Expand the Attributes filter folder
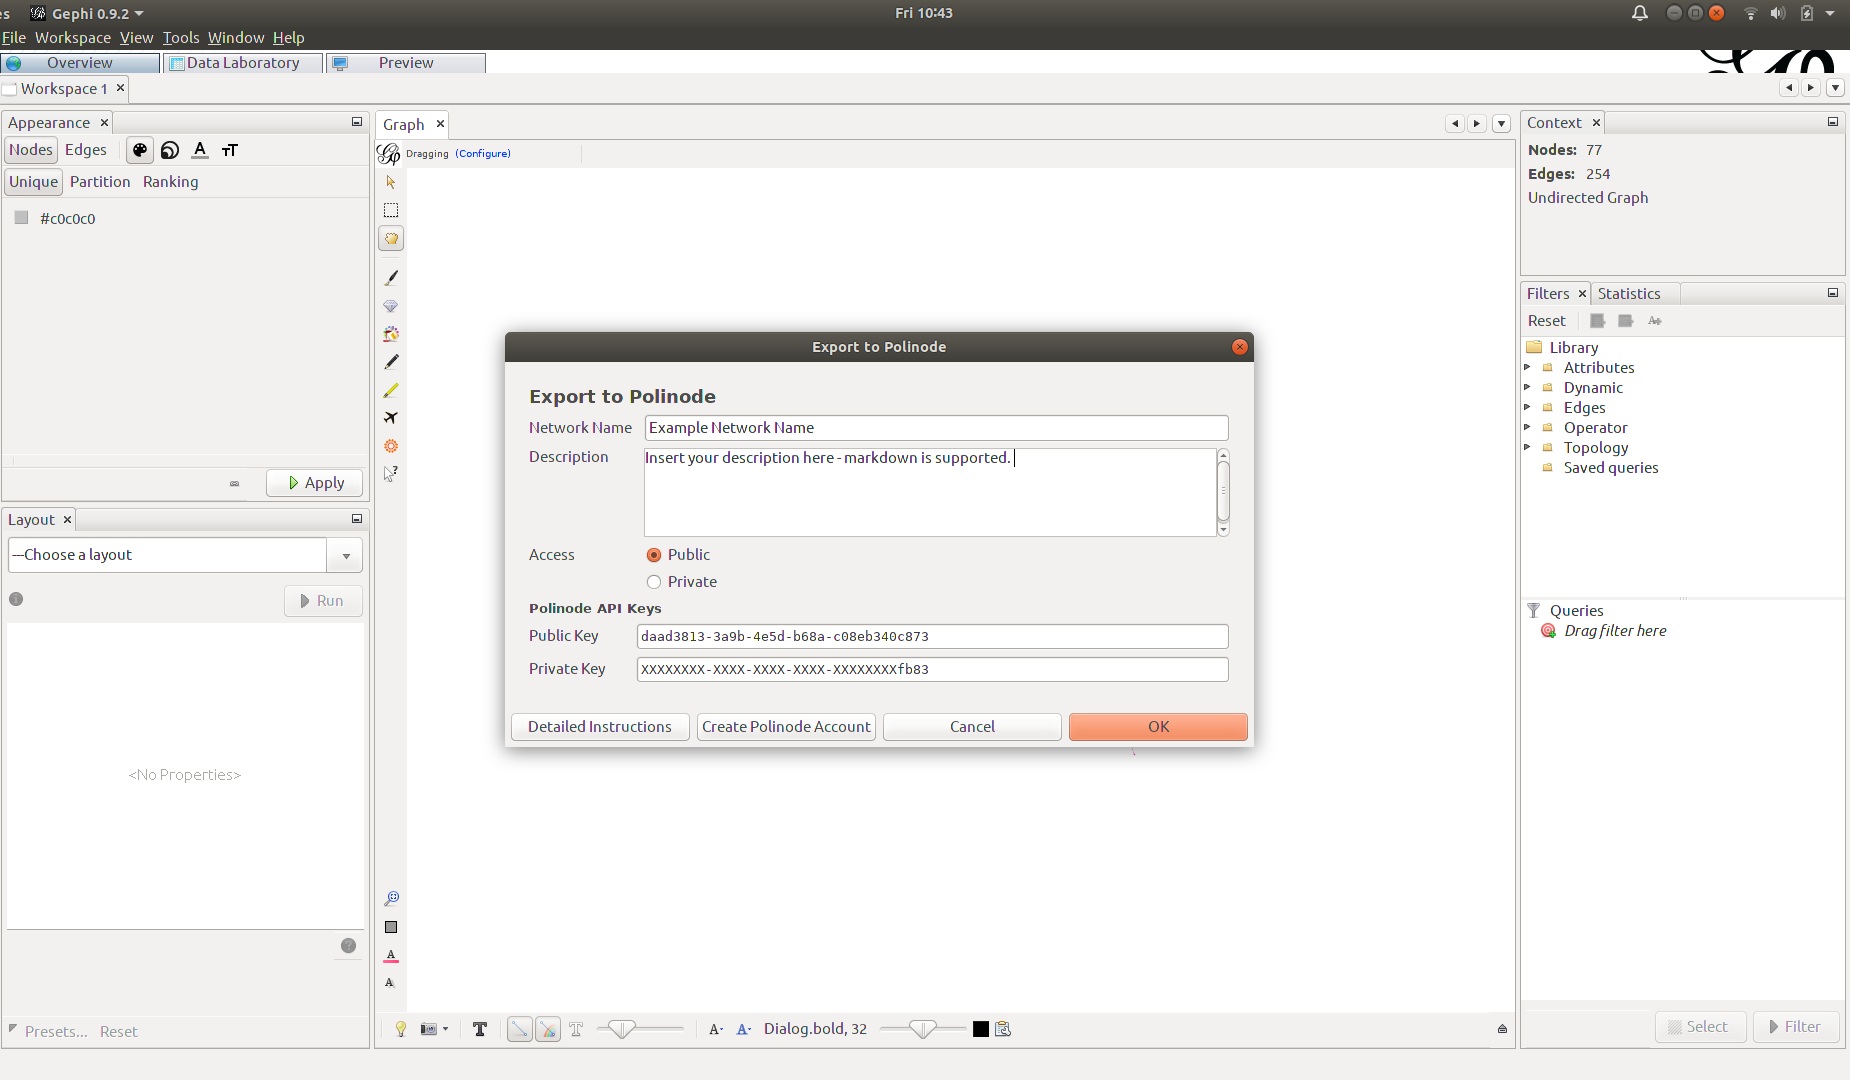1850x1080 pixels. [1527, 368]
